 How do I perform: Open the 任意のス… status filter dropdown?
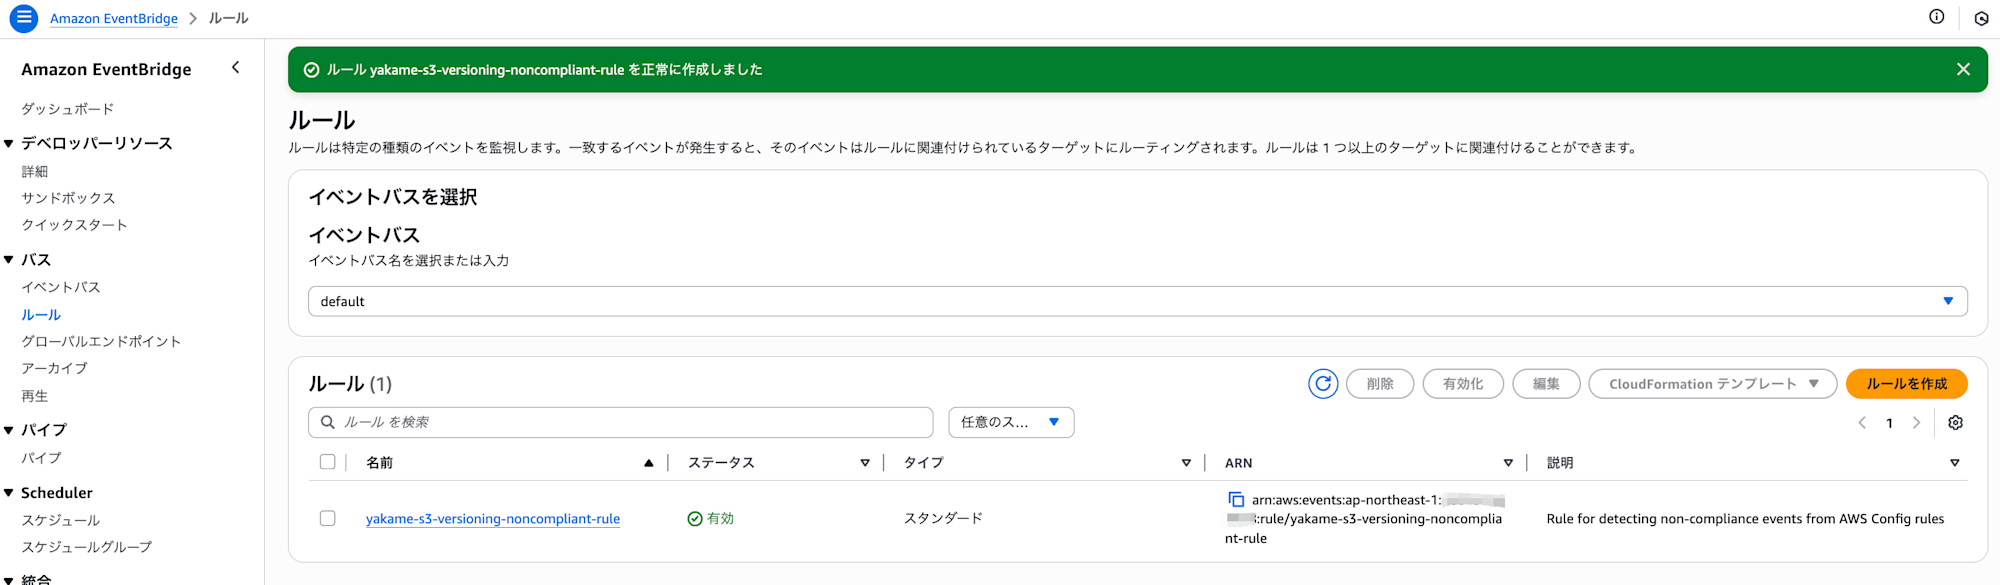point(1011,422)
